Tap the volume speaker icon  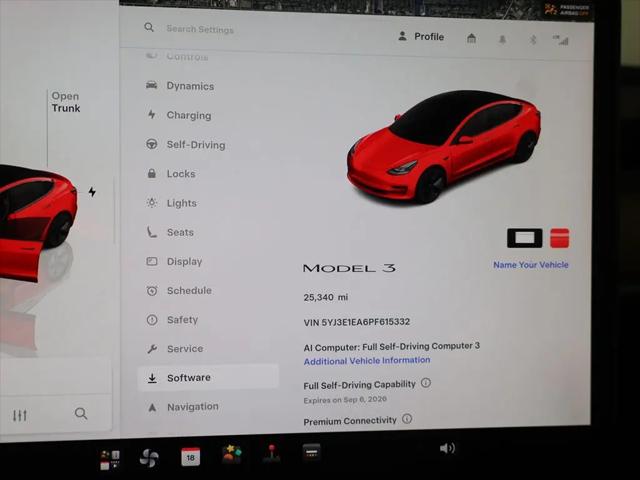(x=447, y=448)
